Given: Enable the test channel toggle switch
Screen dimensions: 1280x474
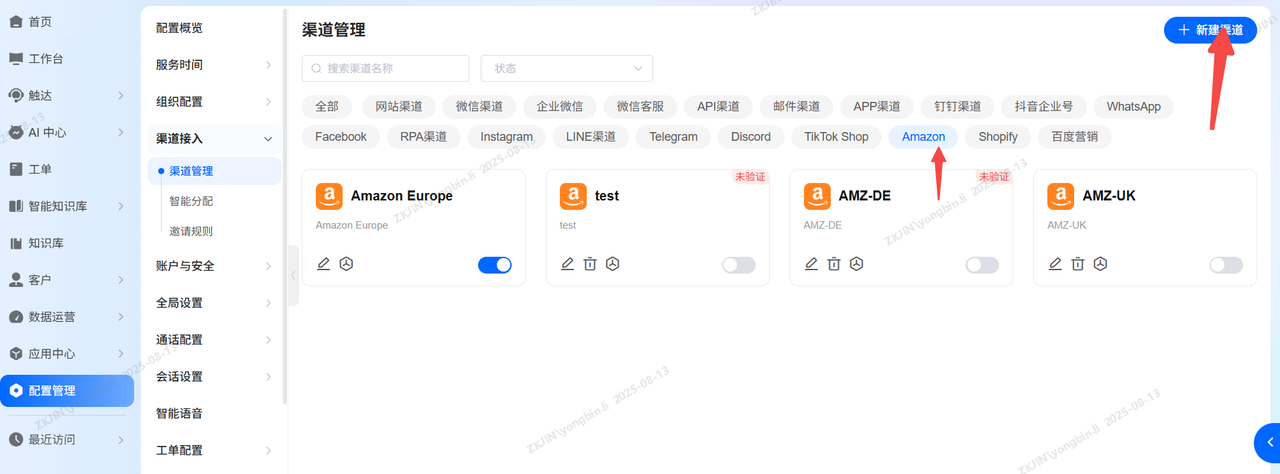Looking at the screenshot, I should point(738,265).
